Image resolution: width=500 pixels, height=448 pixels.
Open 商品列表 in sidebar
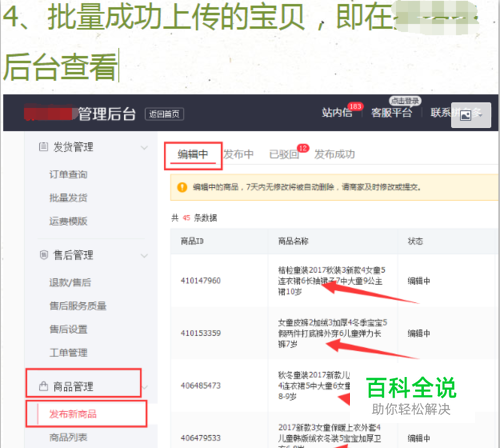pyautogui.click(x=68, y=437)
